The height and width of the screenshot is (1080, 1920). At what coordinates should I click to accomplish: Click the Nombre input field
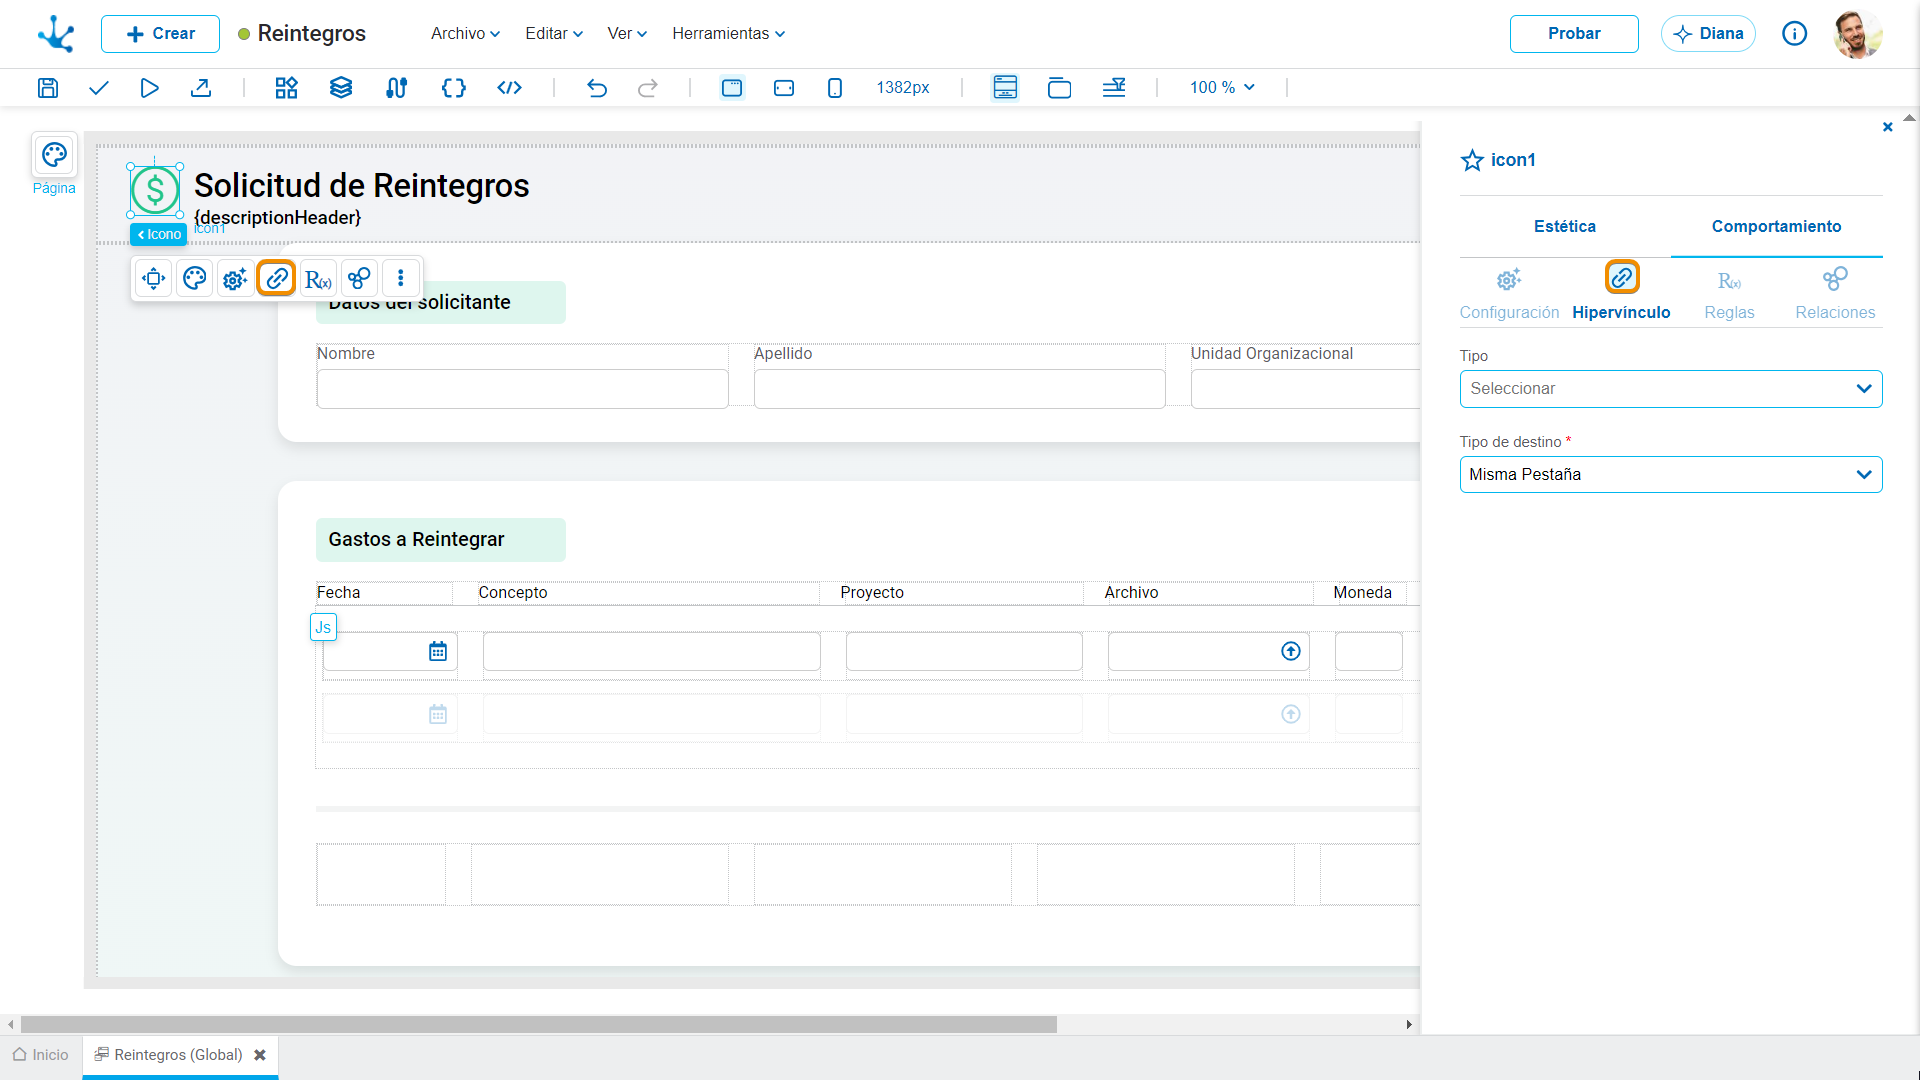pos(522,389)
